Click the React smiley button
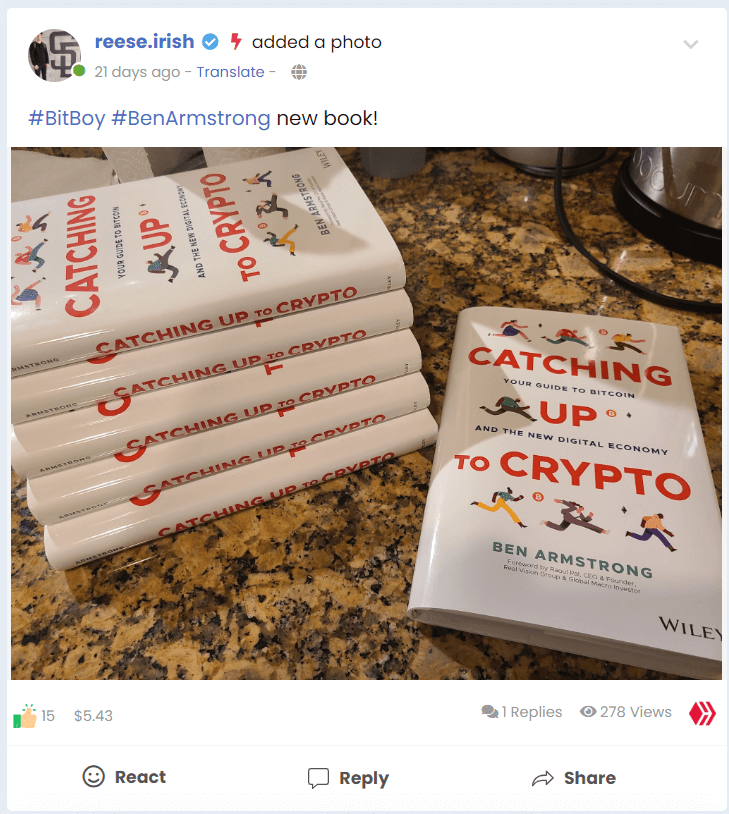Image resolution: width=729 pixels, height=814 pixels. click(x=125, y=777)
